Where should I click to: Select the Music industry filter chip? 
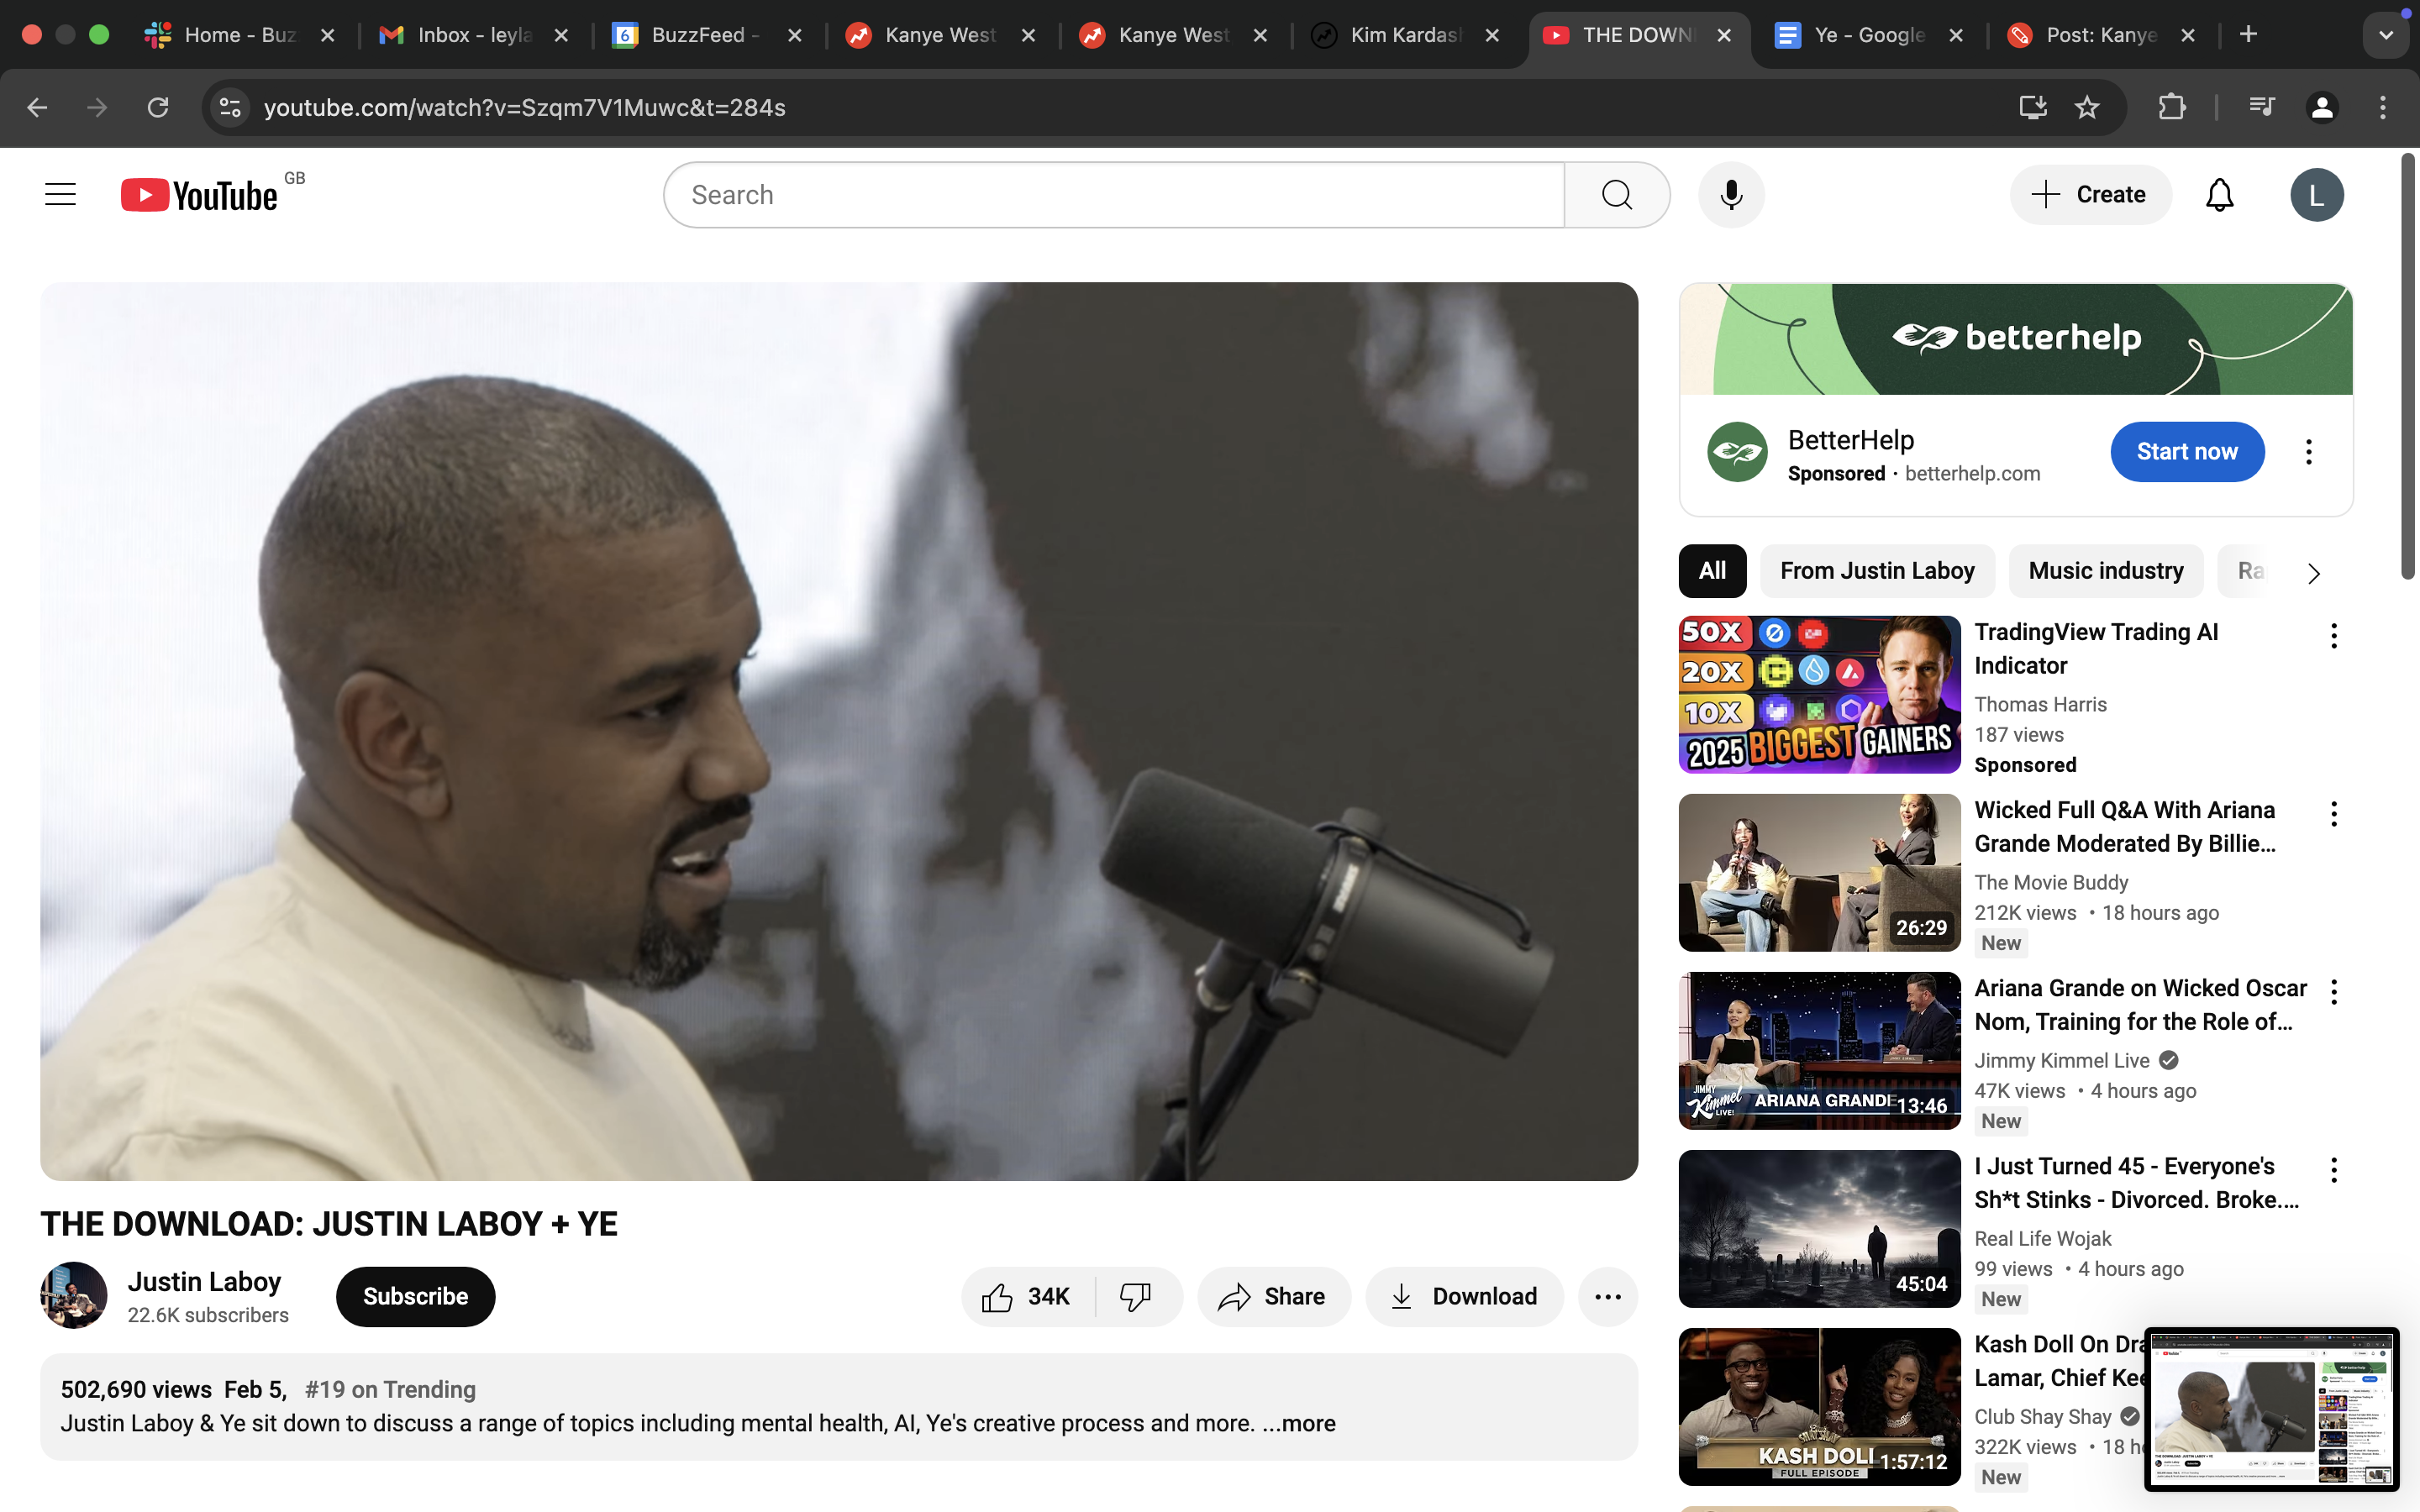click(x=2105, y=571)
